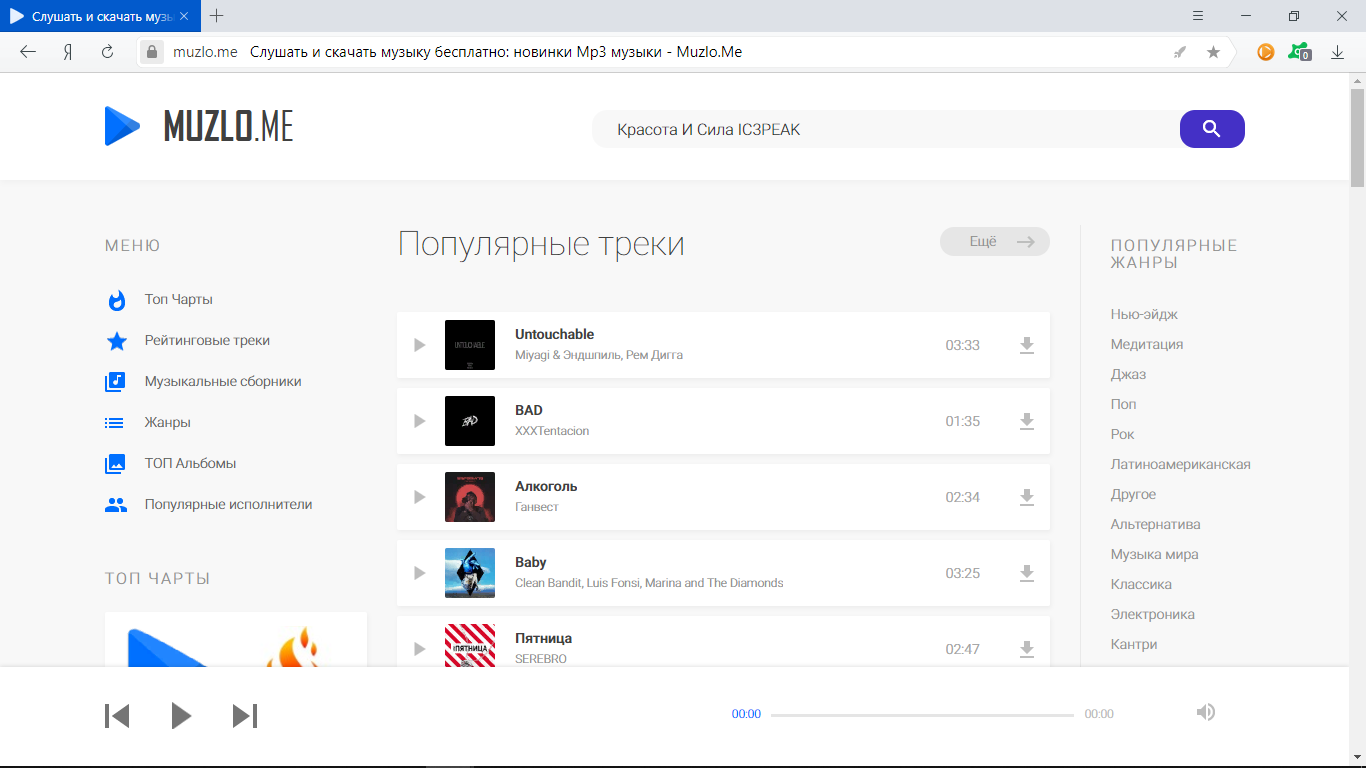This screenshot has height=768, width=1366.
Task: Play the track Пятница
Action: 420,649
